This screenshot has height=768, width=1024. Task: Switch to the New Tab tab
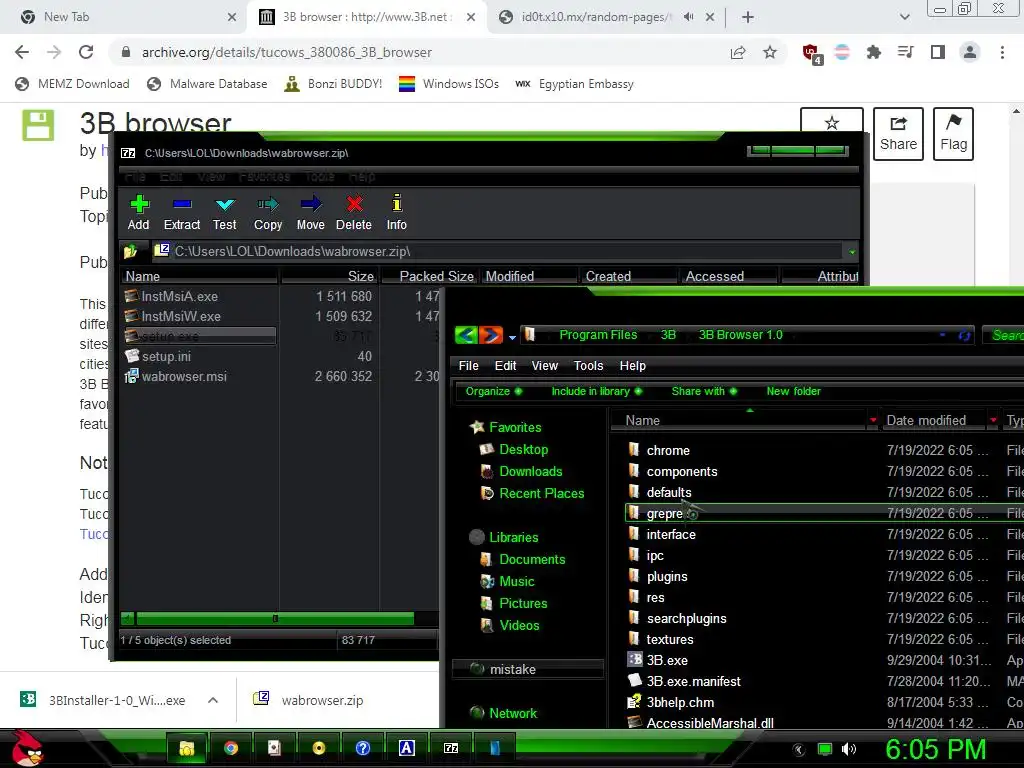click(x=123, y=17)
